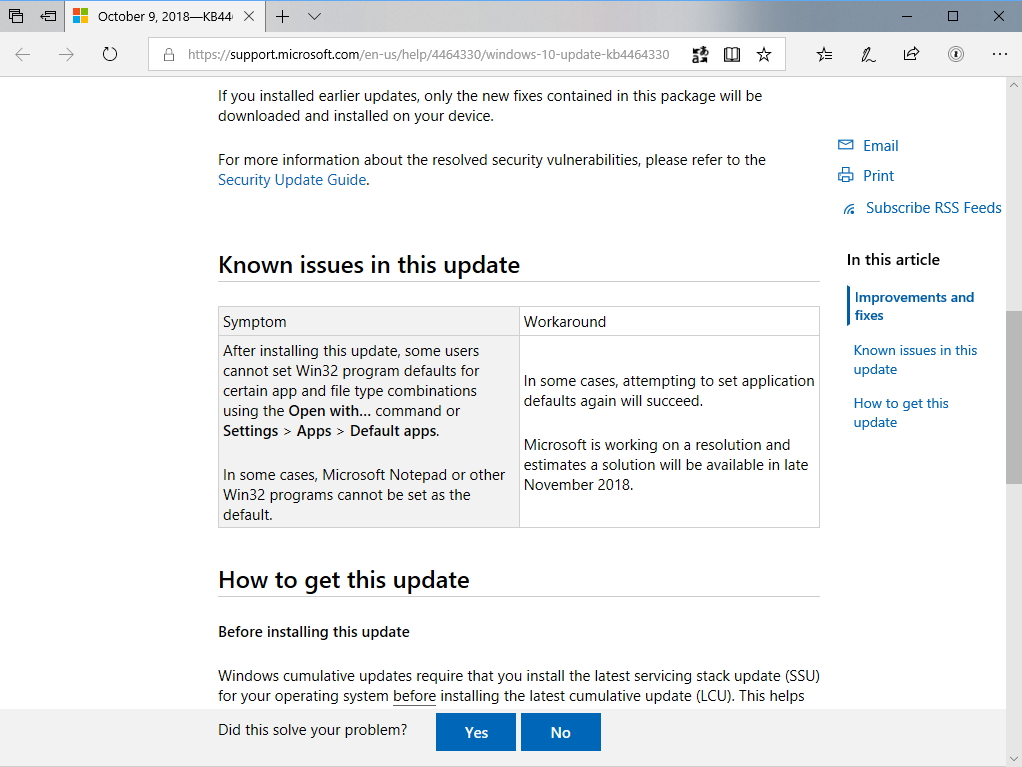Screen dimensions: 1022x767
Task: Click the email envelope icon
Action: click(x=845, y=145)
